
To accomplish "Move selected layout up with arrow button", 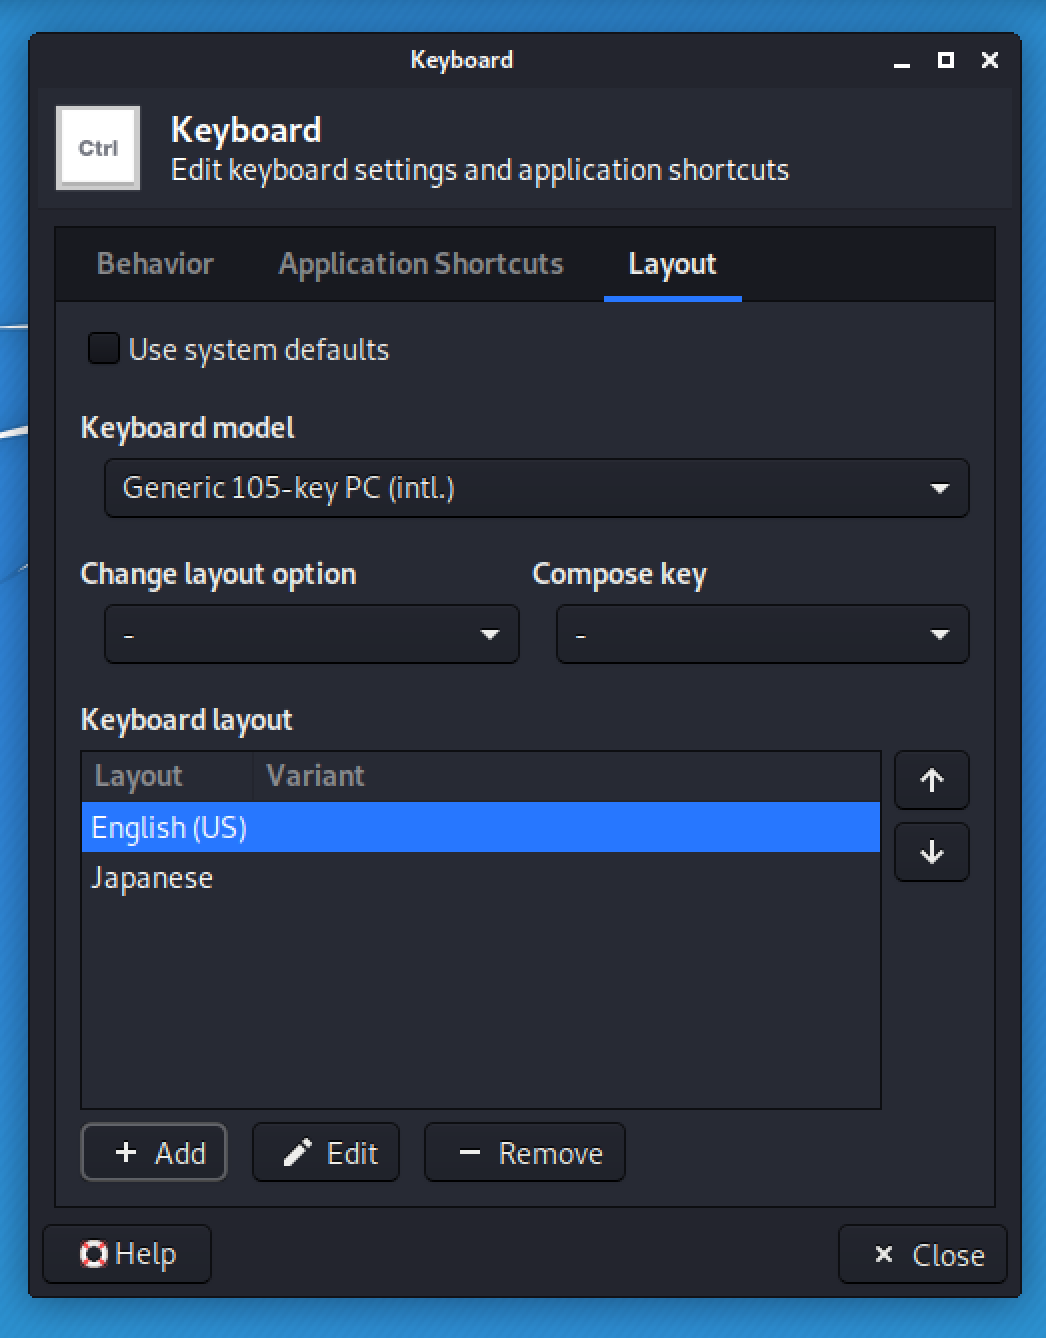I will pos(931,780).
